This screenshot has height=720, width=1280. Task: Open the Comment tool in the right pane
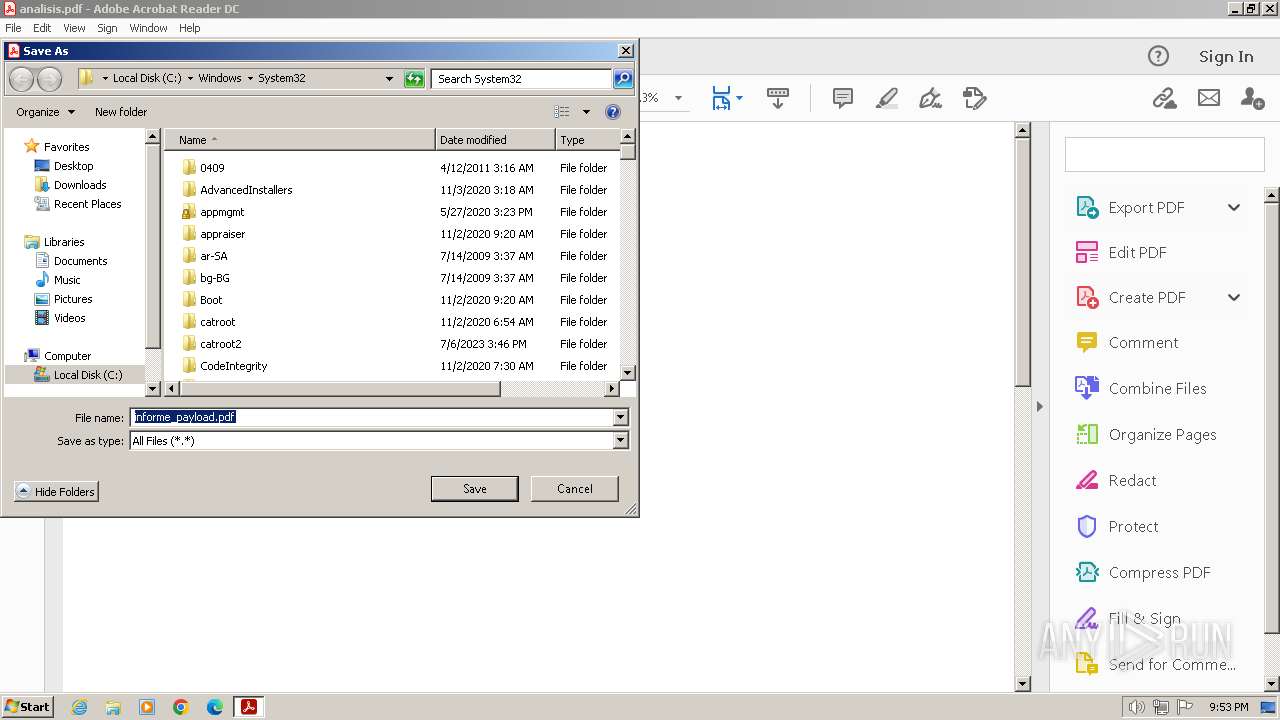[1127, 343]
